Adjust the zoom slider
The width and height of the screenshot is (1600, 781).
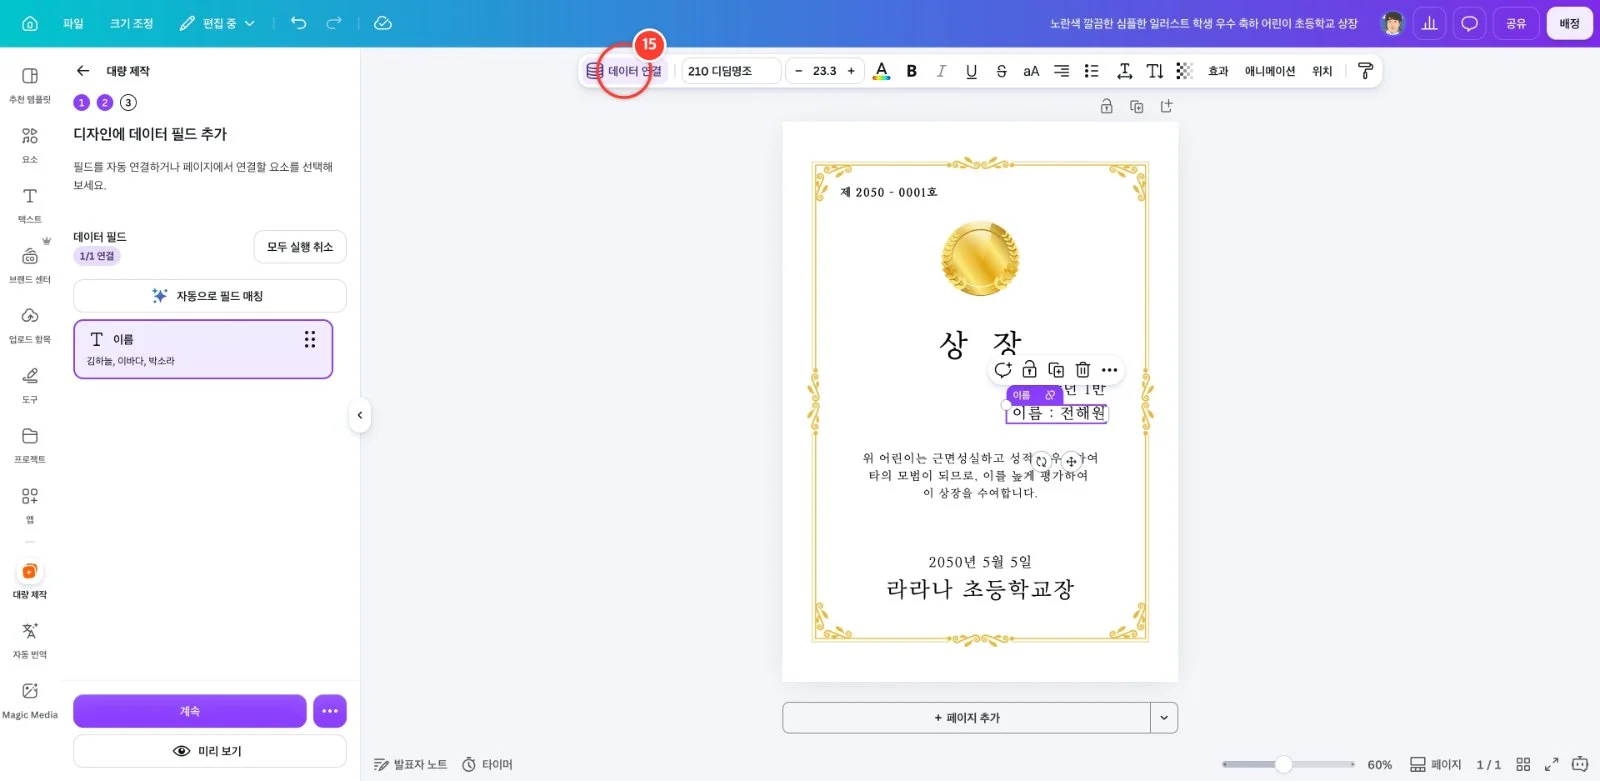[x=1283, y=764]
